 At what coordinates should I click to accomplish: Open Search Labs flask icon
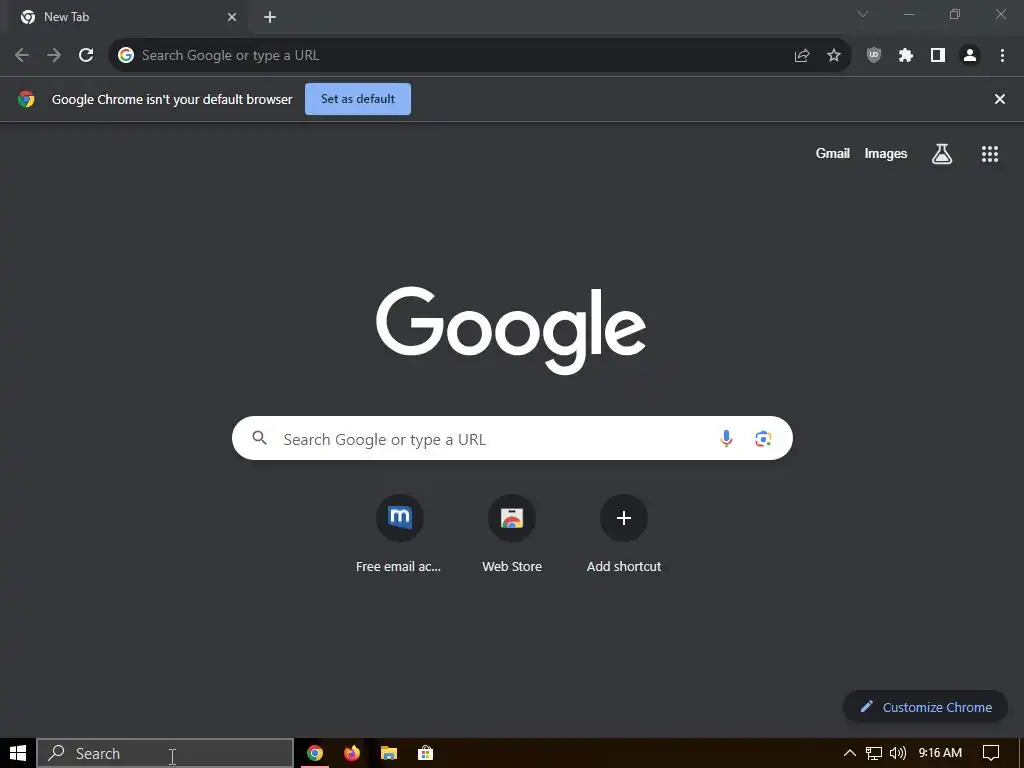(x=942, y=154)
